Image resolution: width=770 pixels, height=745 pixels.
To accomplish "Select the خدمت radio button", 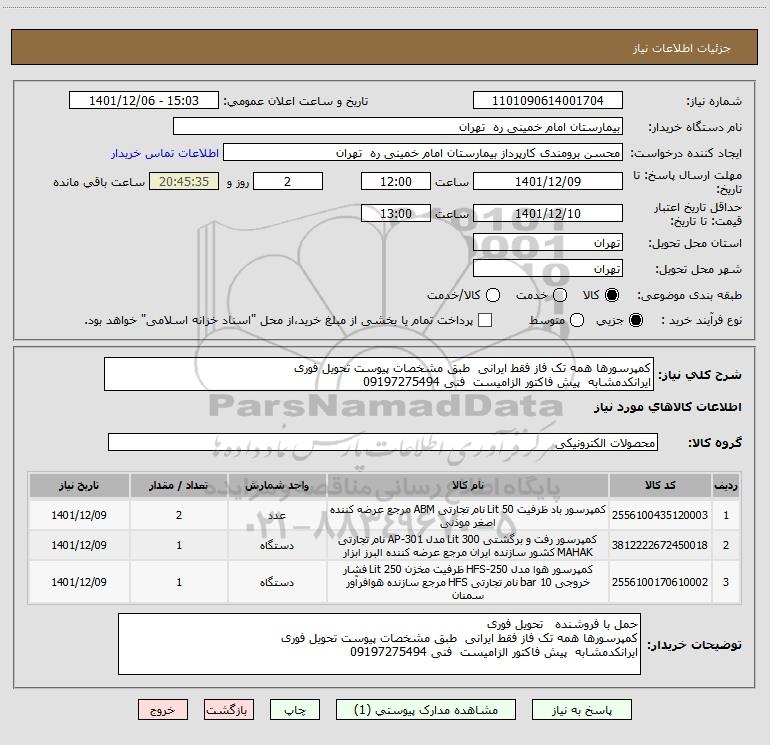I will coord(560,295).
